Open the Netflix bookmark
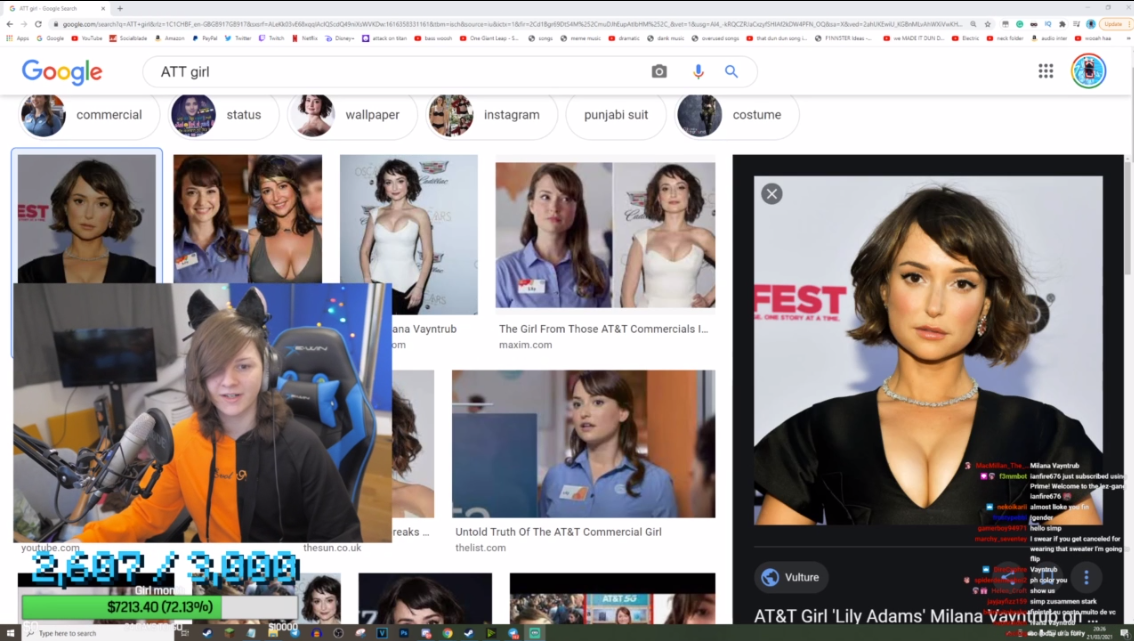The image size is (1134, 641). point(305,38)
